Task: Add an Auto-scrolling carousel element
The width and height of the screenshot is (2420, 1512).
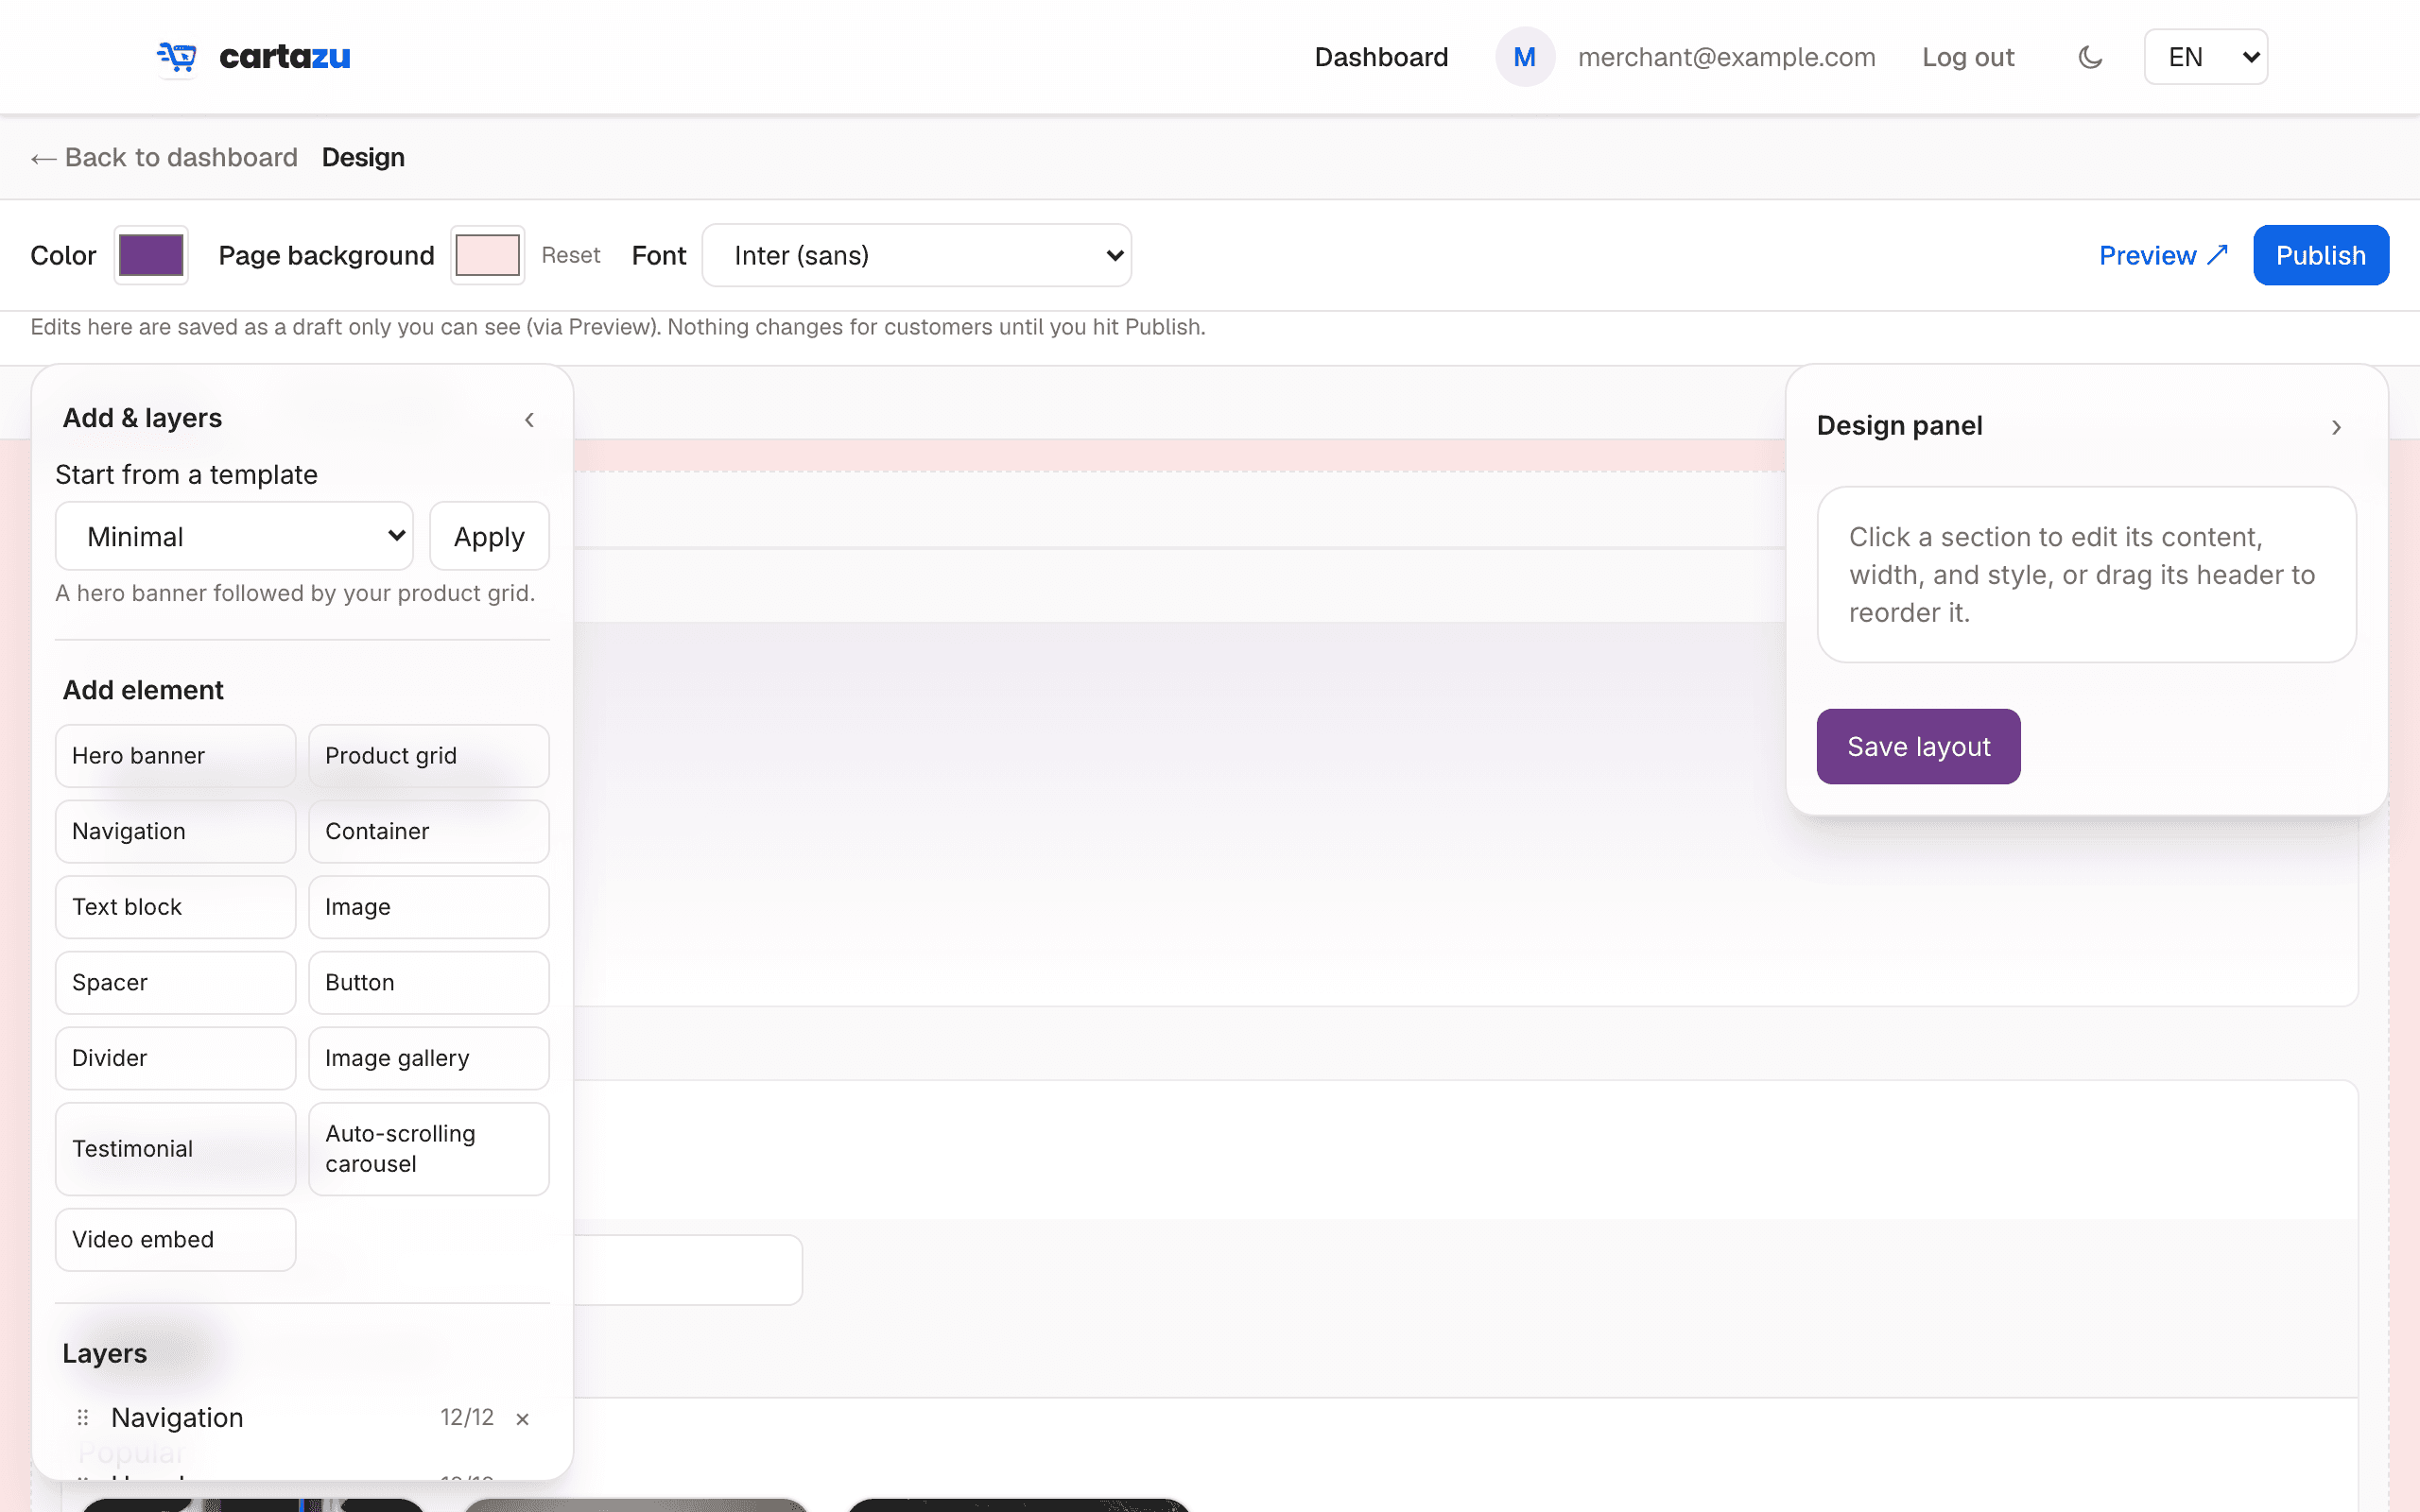Action: [428, 1149]
